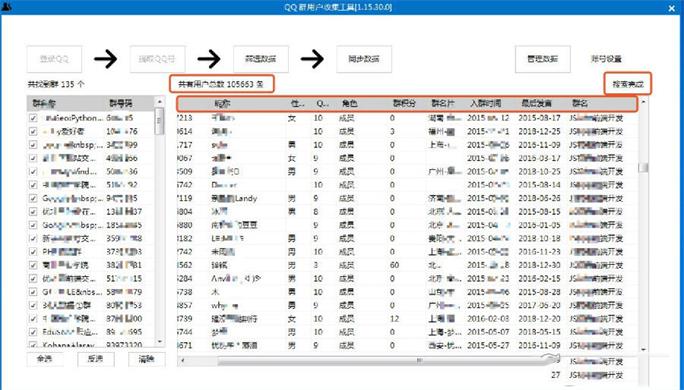Click 全选 below the group list
Viewport: 684px width, 390px height.
pyautogui.click(x=44, y=359)
